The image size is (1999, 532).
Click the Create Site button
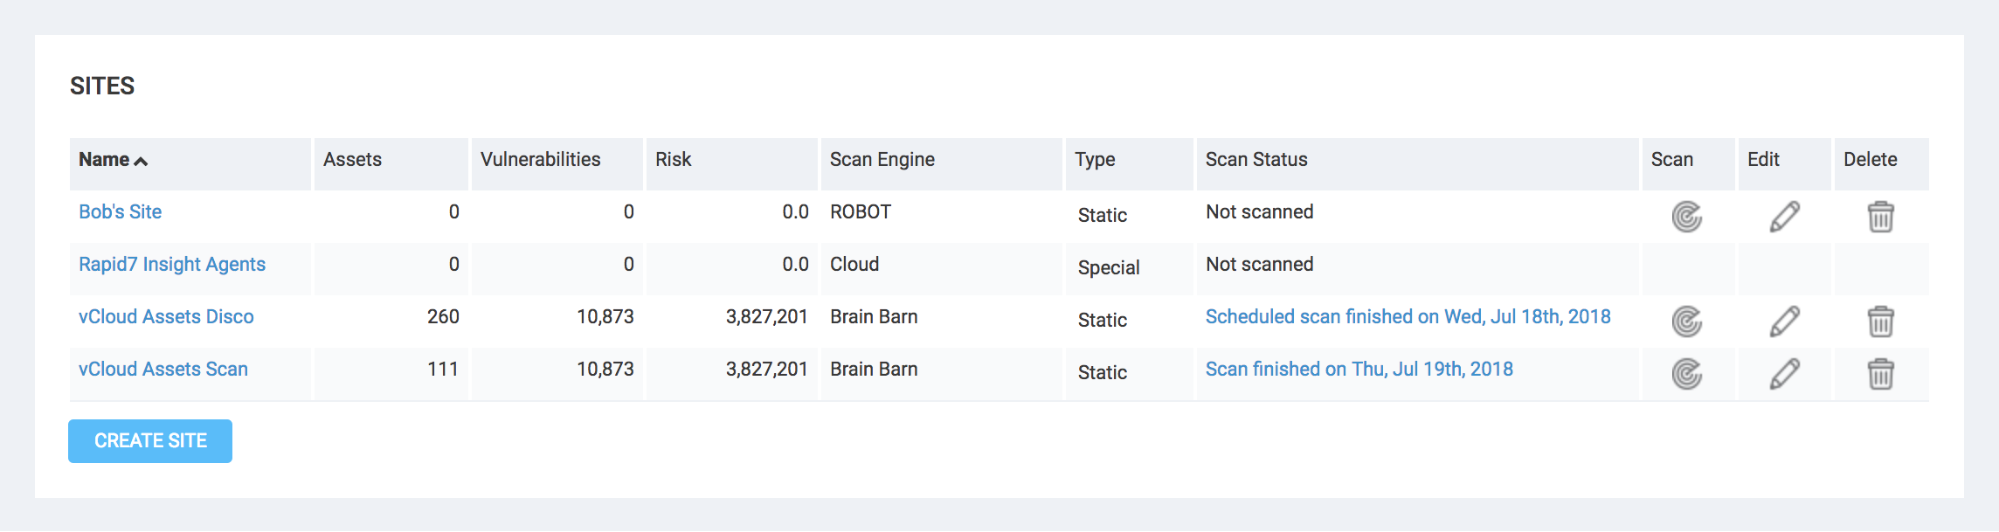tap(150, 441)
